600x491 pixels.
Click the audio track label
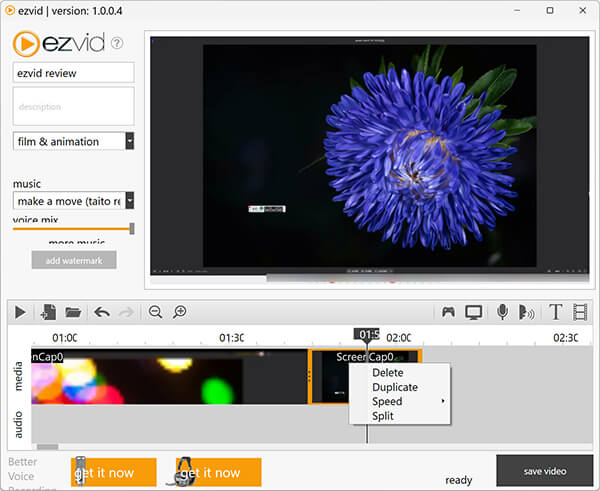(x=18, y=424)
